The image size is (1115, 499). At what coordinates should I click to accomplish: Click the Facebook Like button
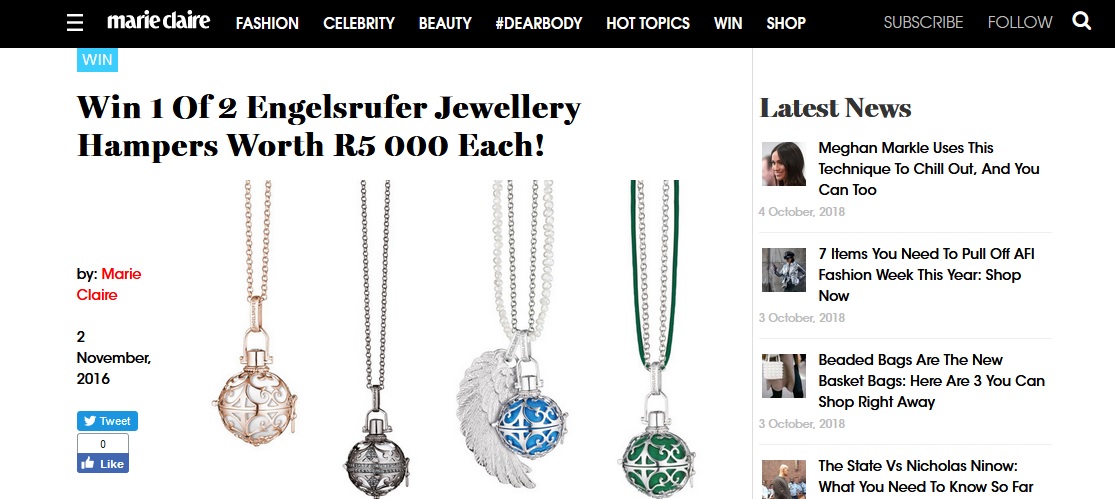pos(103,463)
